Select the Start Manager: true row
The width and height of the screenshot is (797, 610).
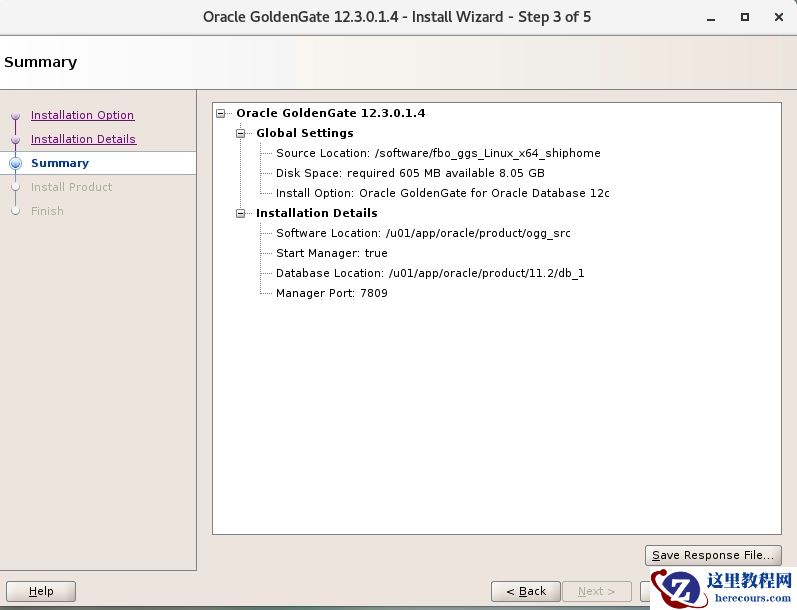tap(332, 253)
